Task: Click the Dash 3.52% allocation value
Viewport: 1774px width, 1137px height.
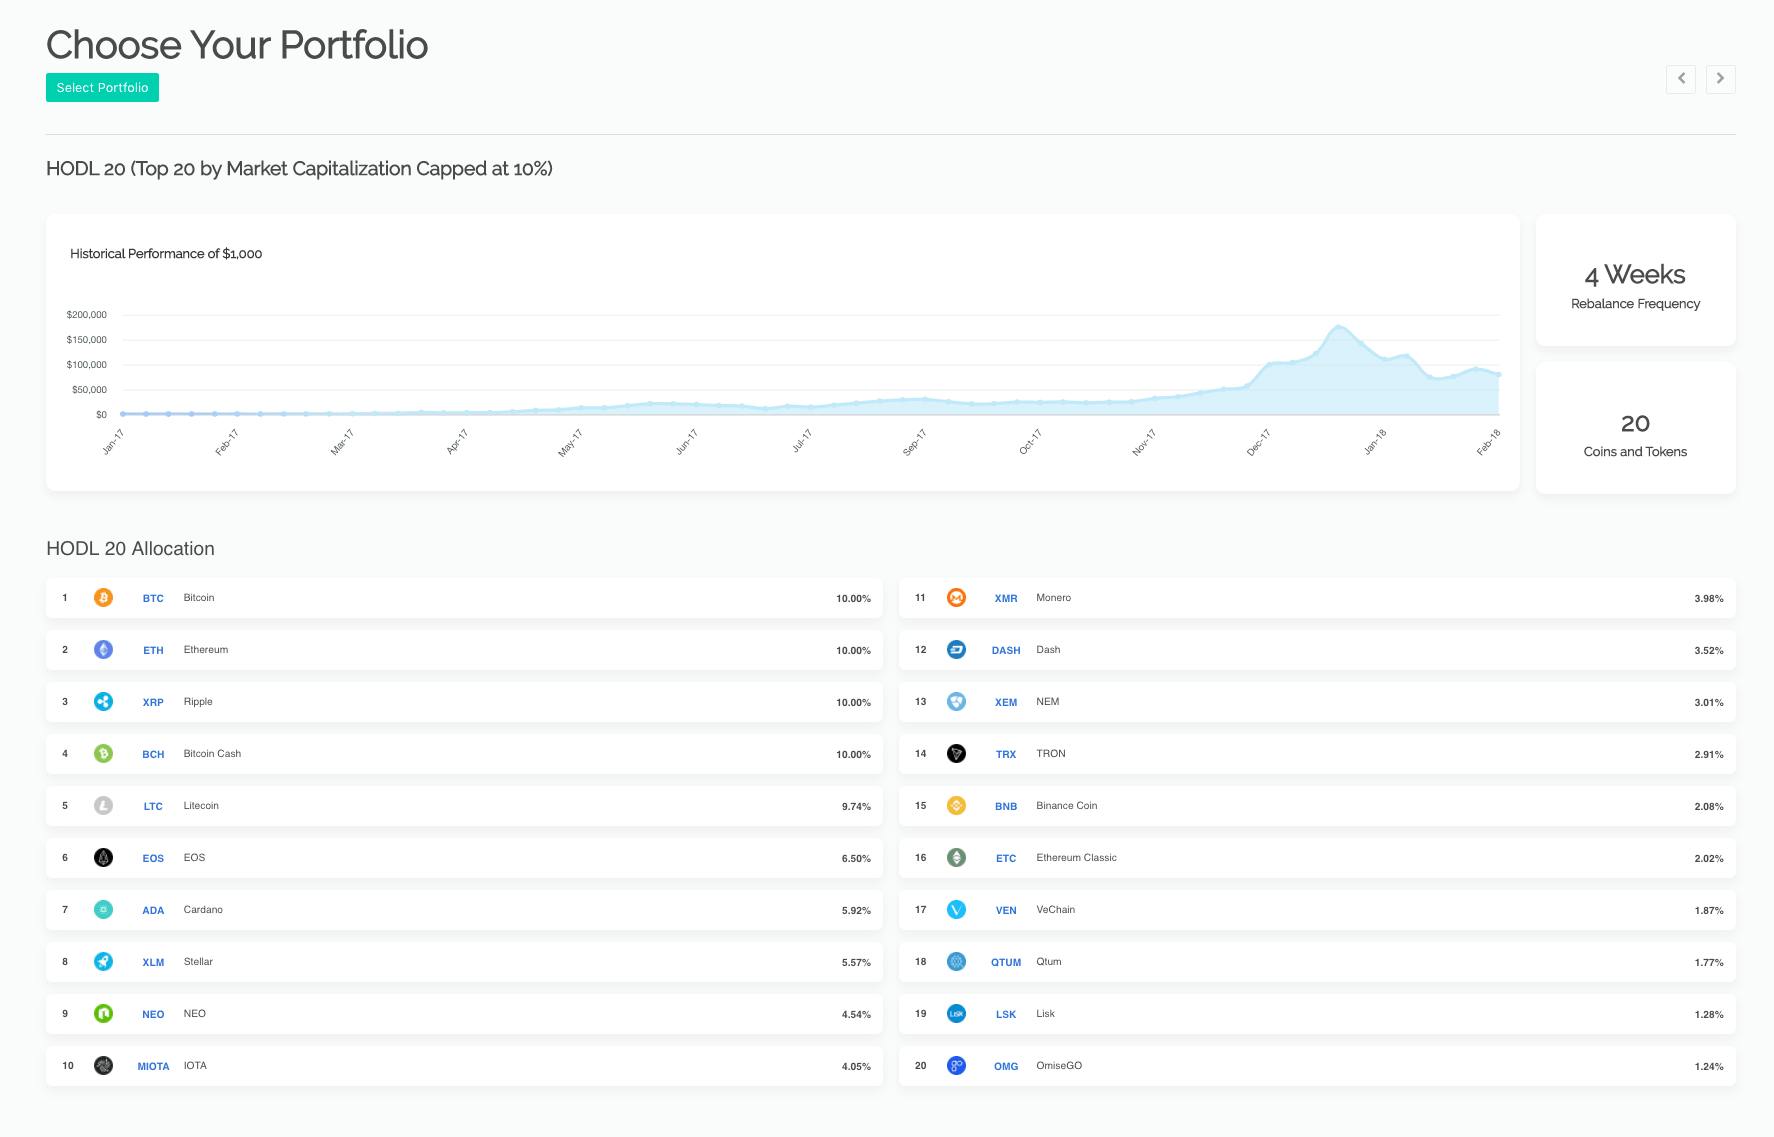Action: (1709, 651)
